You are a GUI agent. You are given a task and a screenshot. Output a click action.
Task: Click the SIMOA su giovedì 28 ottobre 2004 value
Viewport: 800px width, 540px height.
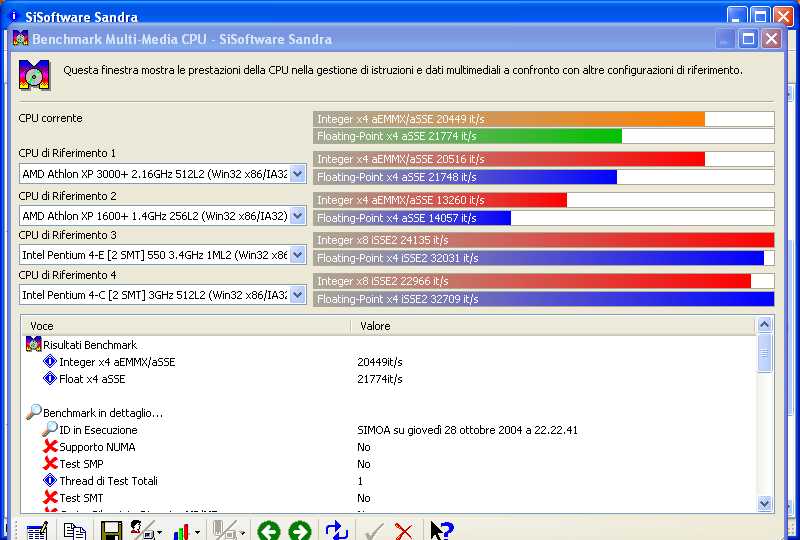(x=467, y=430)
